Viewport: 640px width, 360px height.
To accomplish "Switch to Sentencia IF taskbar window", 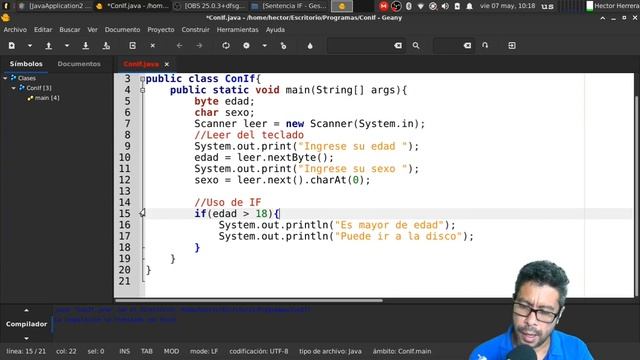I will 289,6.
